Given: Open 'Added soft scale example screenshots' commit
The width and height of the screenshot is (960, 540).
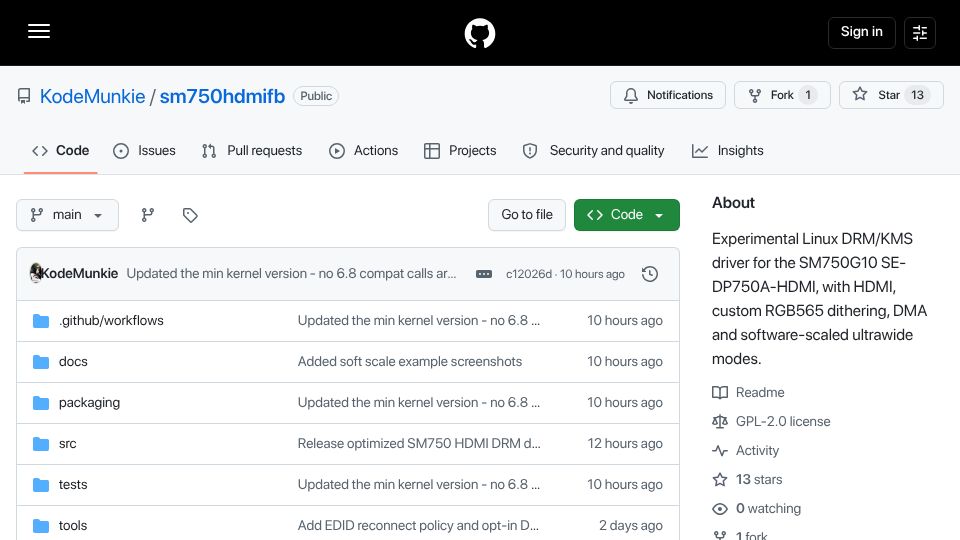Looking at the screenshot, I should point(410,361).
